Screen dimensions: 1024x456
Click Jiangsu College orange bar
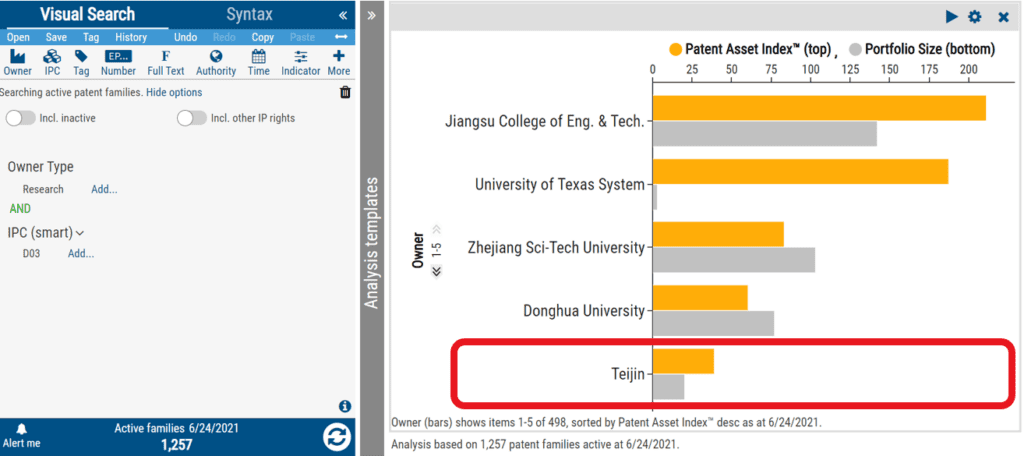pos(819,108)
